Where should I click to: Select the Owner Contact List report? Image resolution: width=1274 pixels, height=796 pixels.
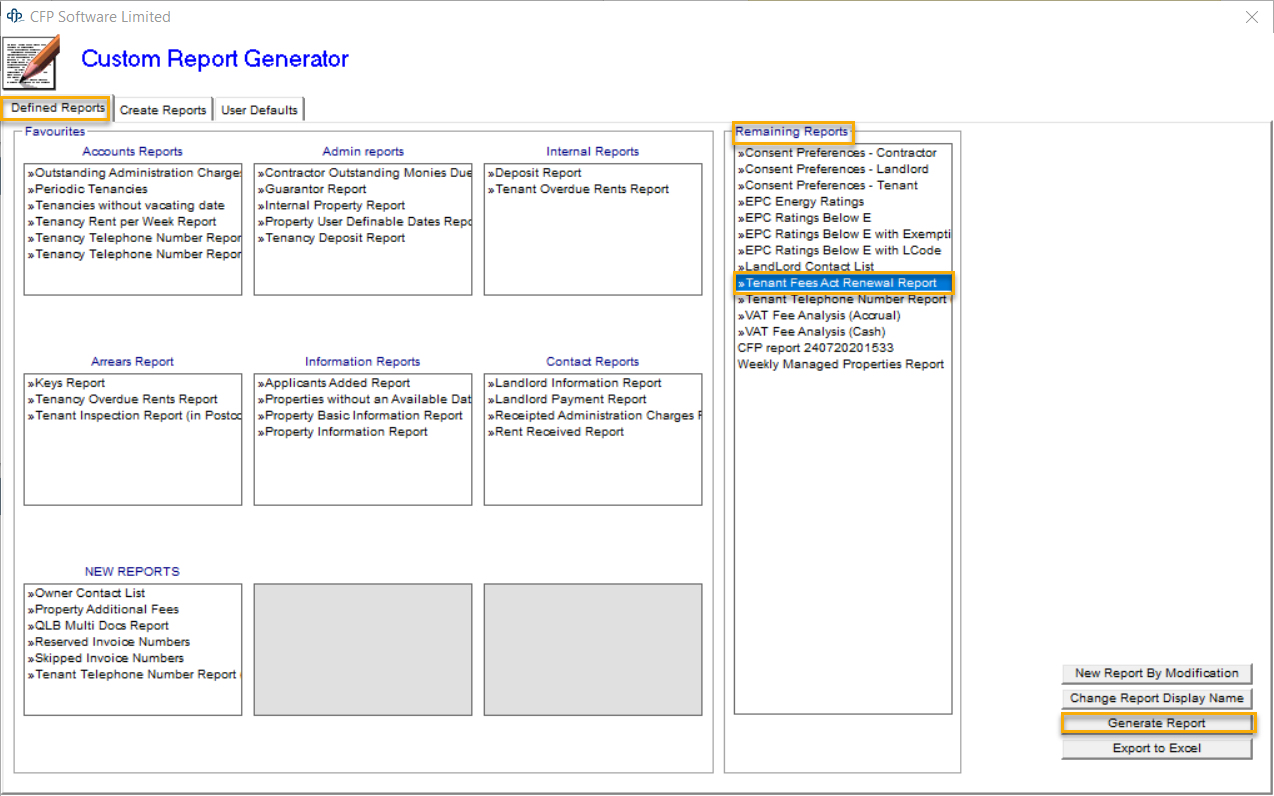(x=86, y=593)
